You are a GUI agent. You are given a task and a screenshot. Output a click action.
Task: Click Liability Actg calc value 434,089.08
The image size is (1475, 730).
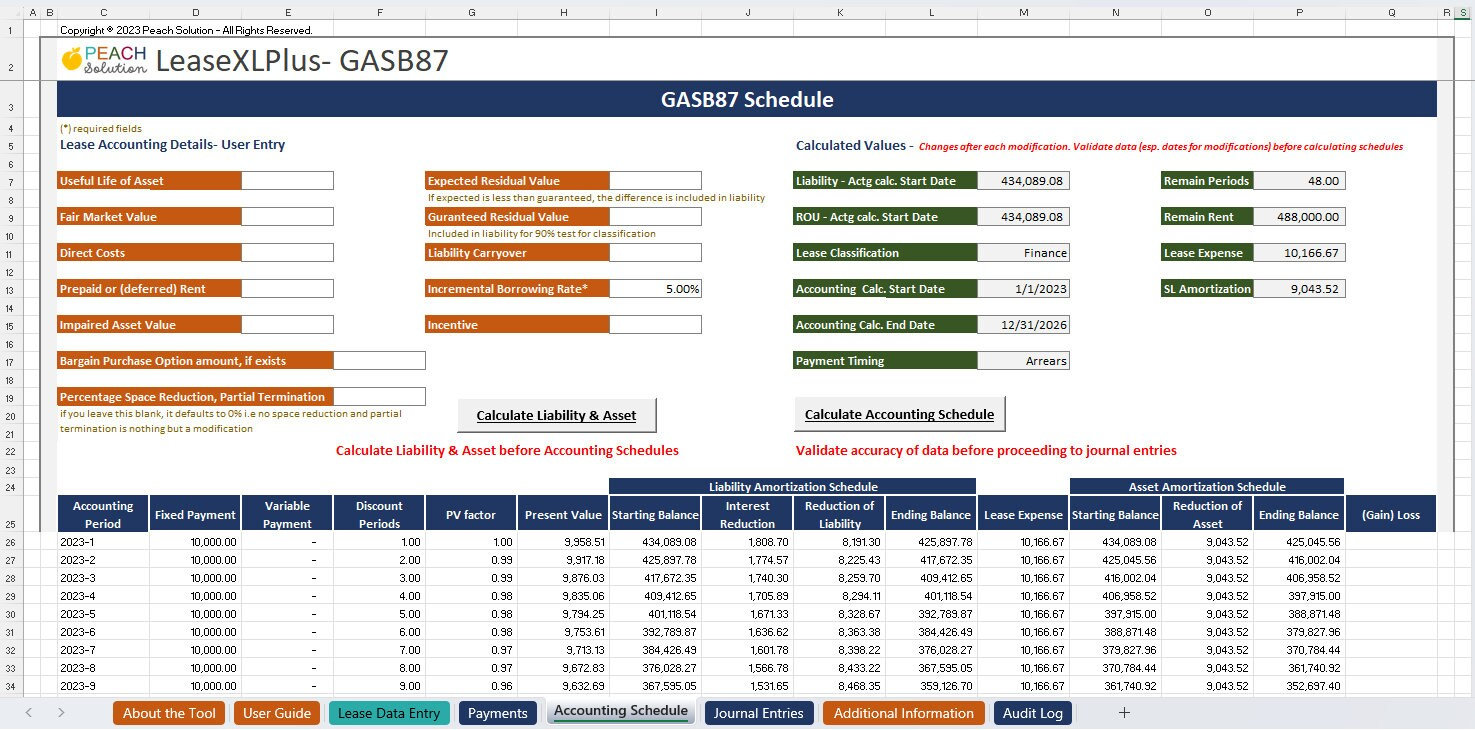(1023, 181)
